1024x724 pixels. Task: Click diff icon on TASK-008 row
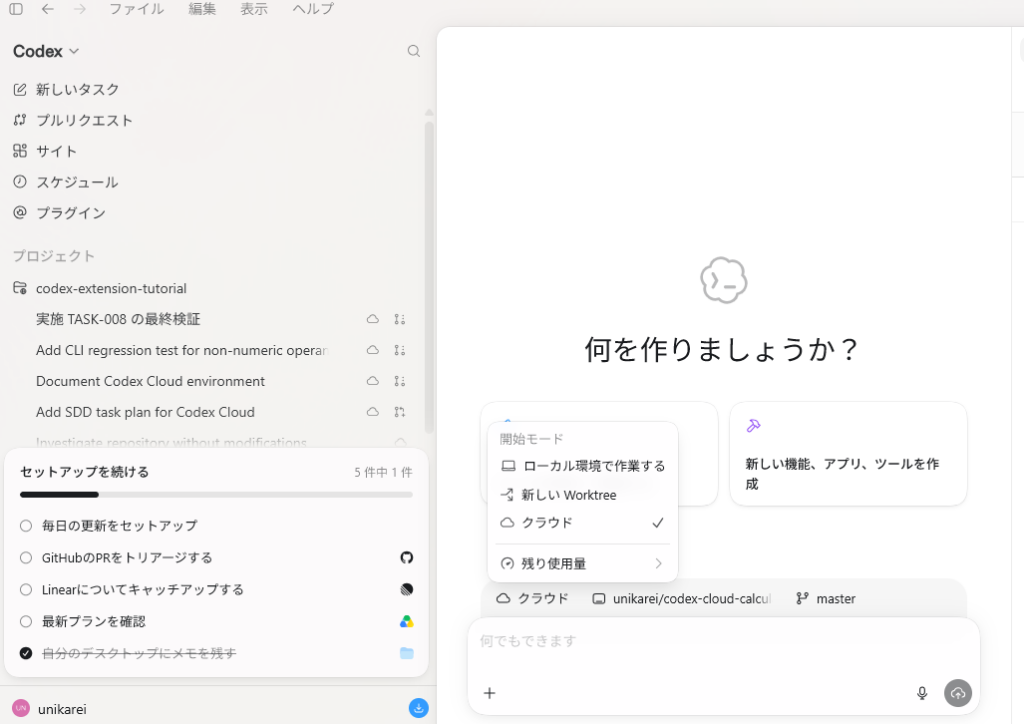[400, 319]
